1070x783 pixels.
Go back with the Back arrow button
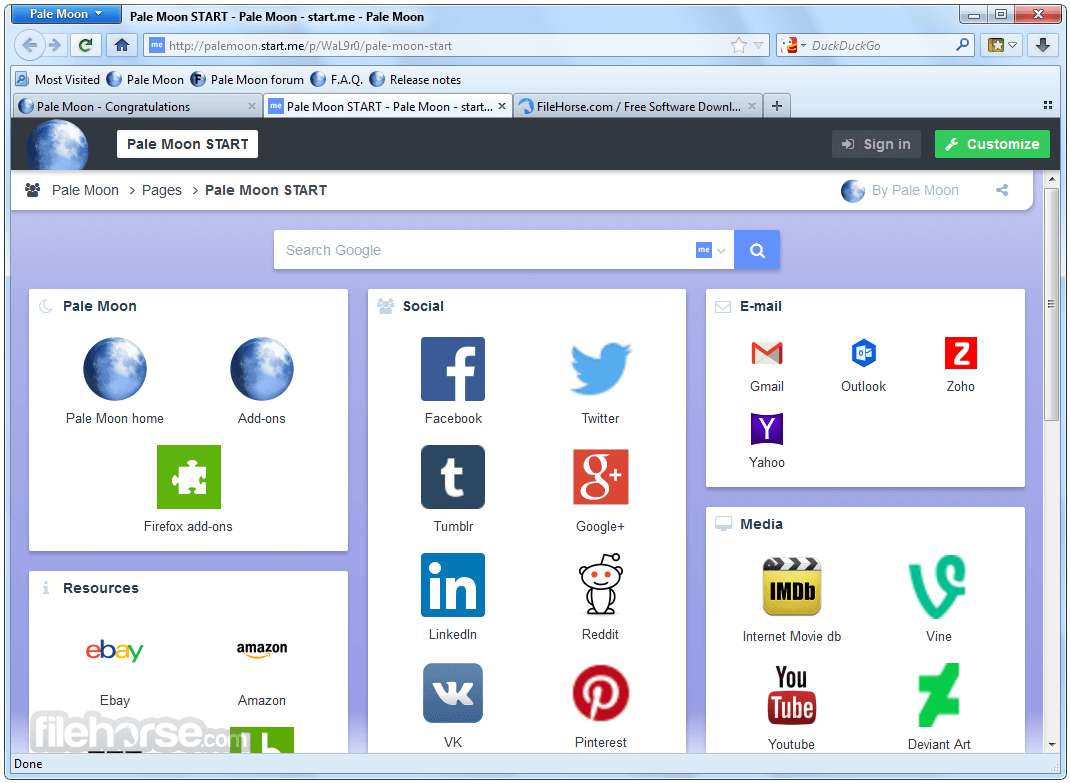[29, 46]
